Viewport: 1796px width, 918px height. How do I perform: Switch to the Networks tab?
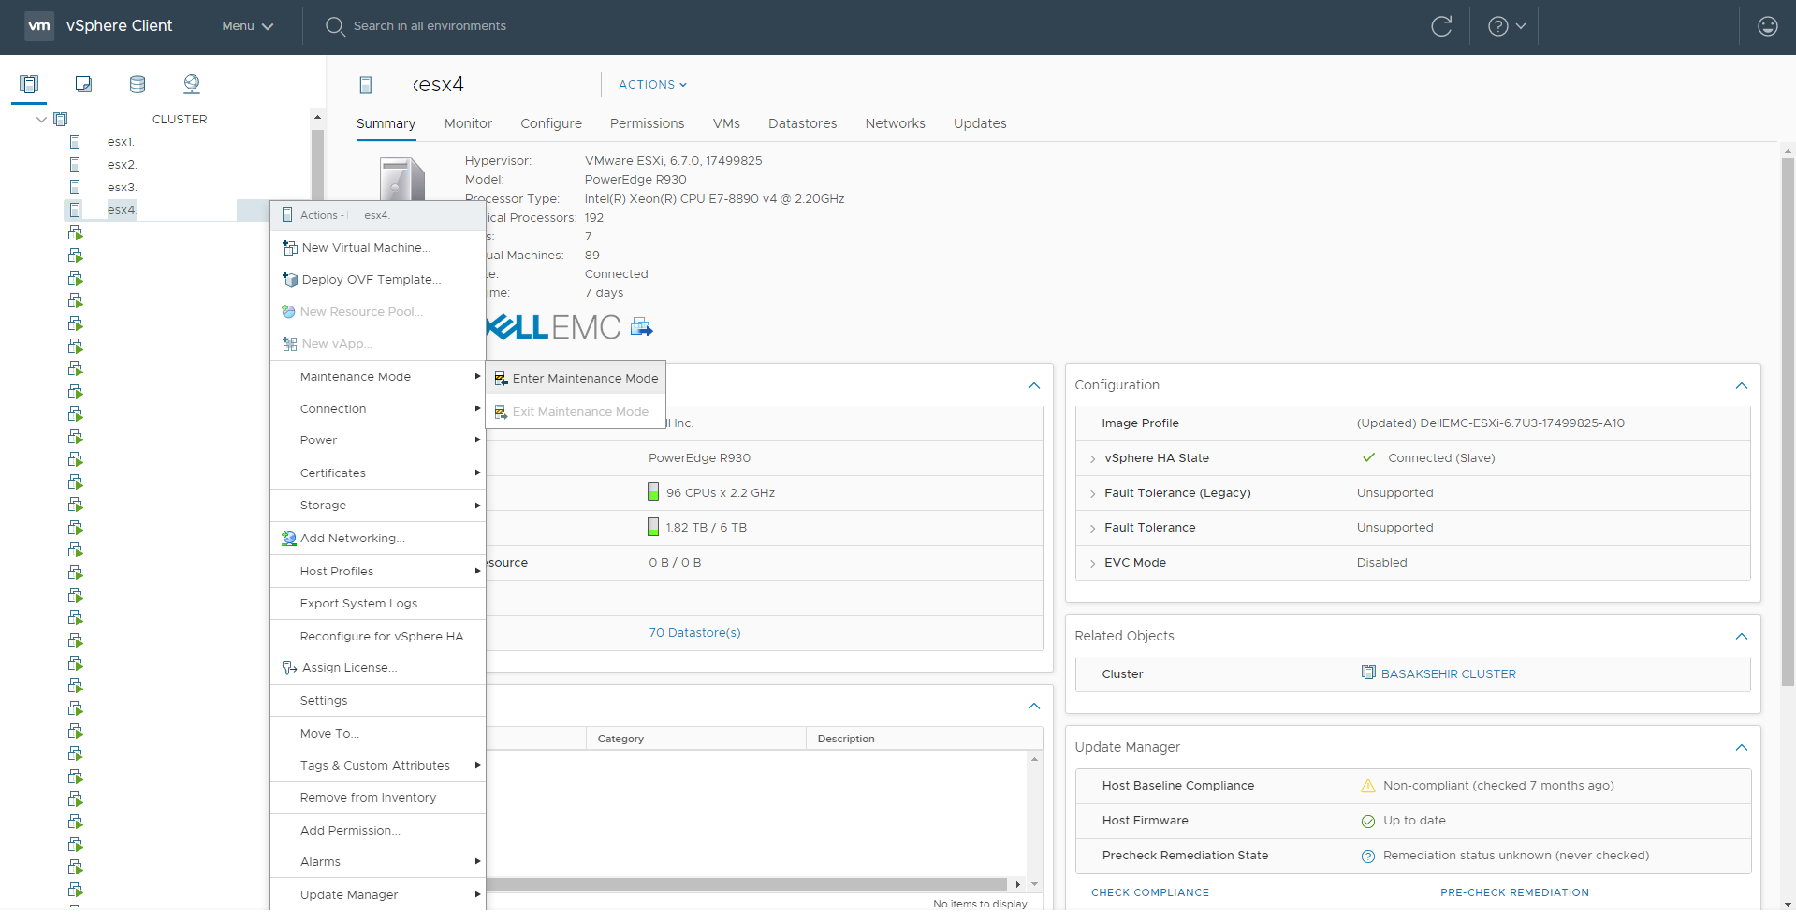(x=895, y=124)
